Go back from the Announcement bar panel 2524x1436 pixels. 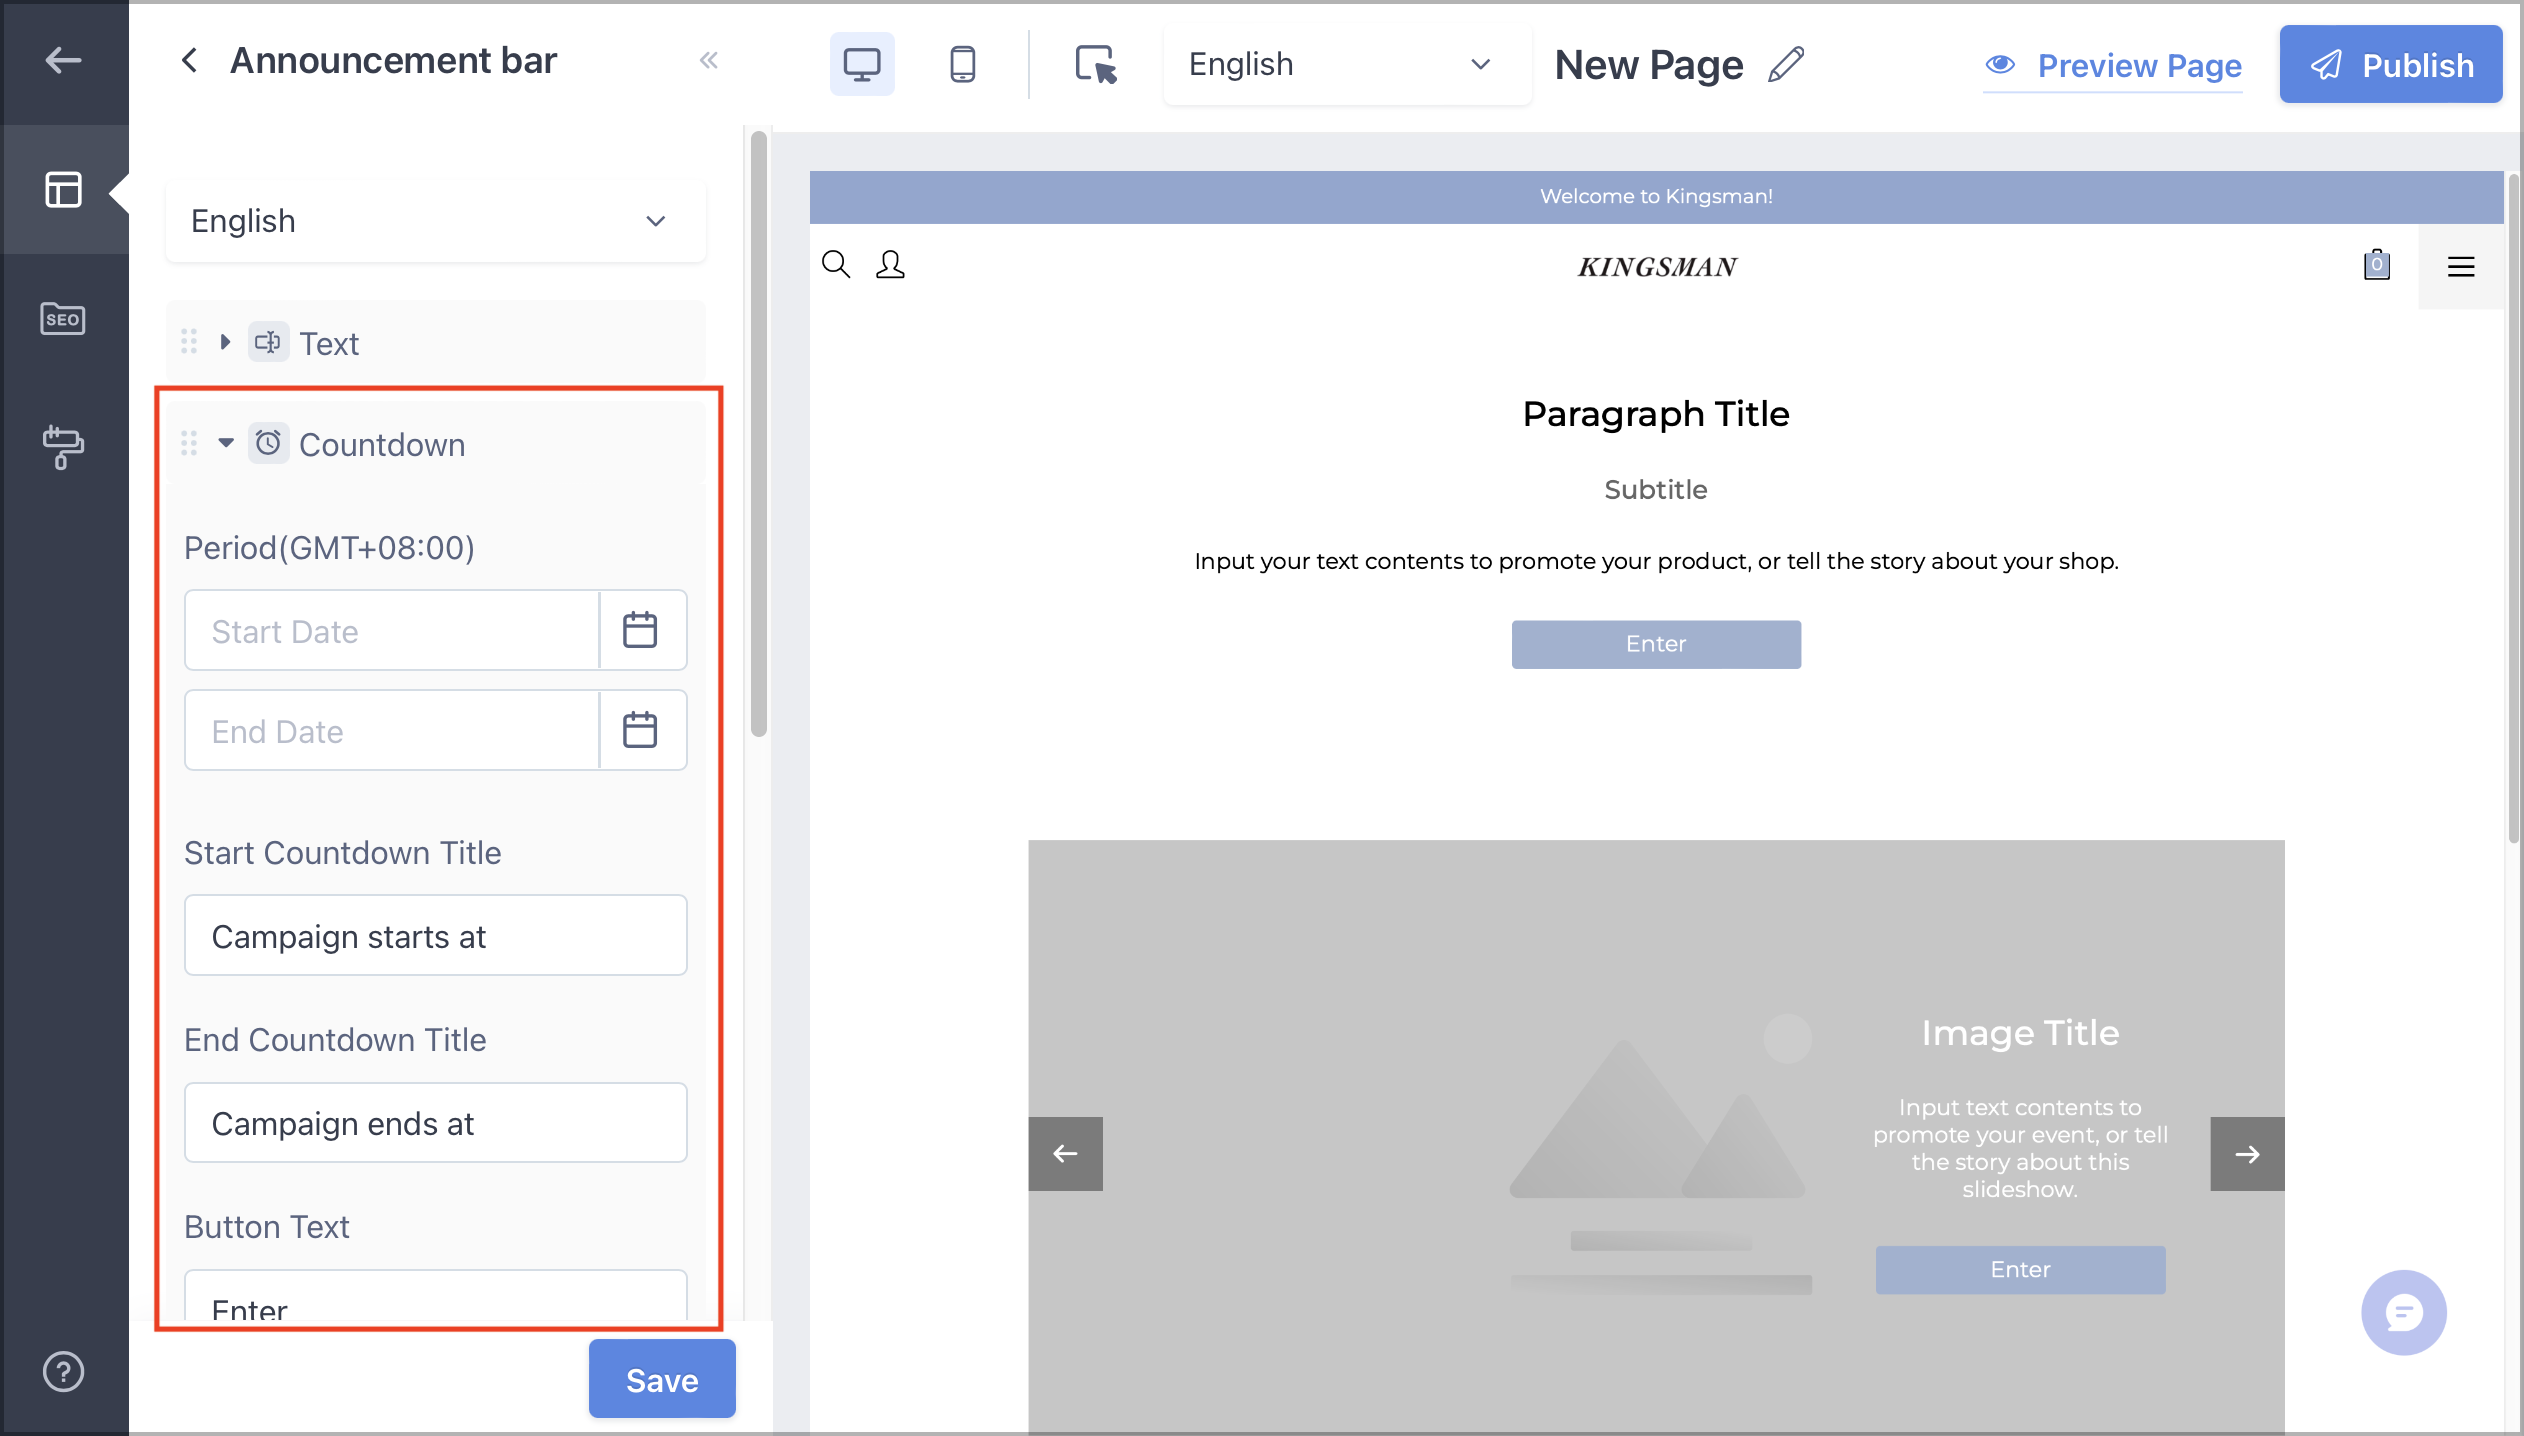pos(189,61)
